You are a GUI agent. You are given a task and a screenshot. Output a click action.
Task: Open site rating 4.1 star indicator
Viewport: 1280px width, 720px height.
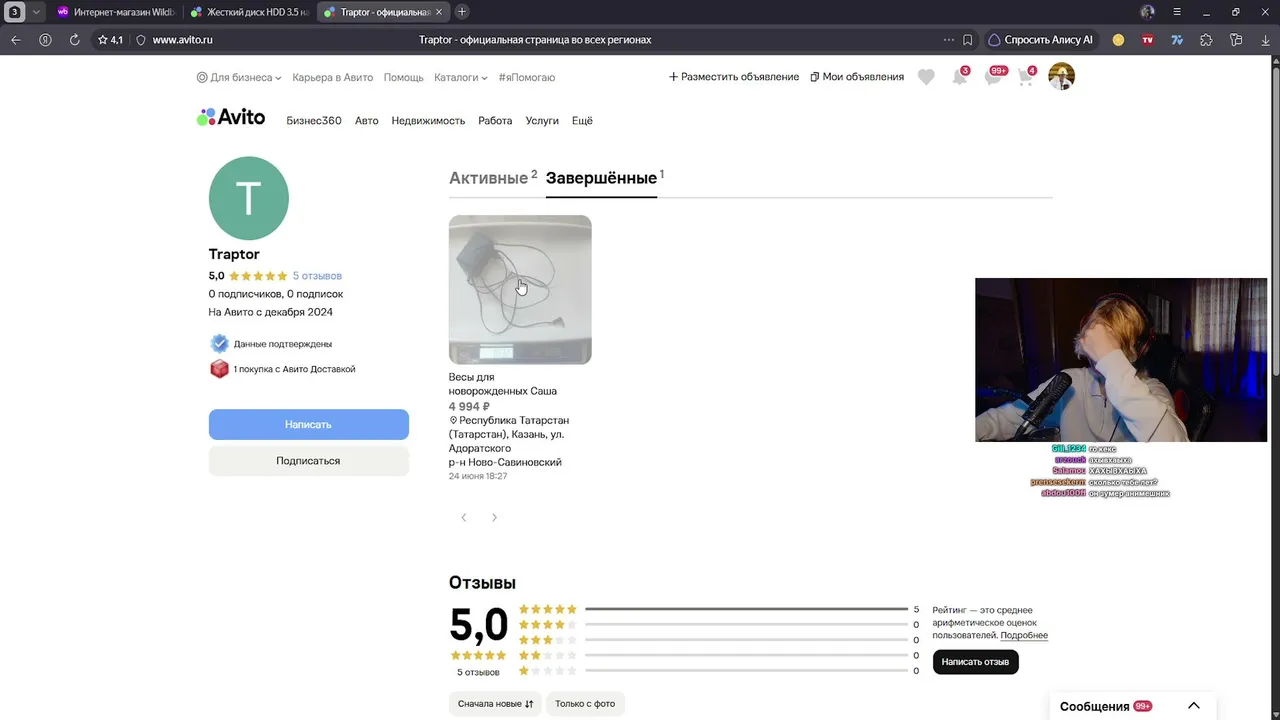point(110,40)
